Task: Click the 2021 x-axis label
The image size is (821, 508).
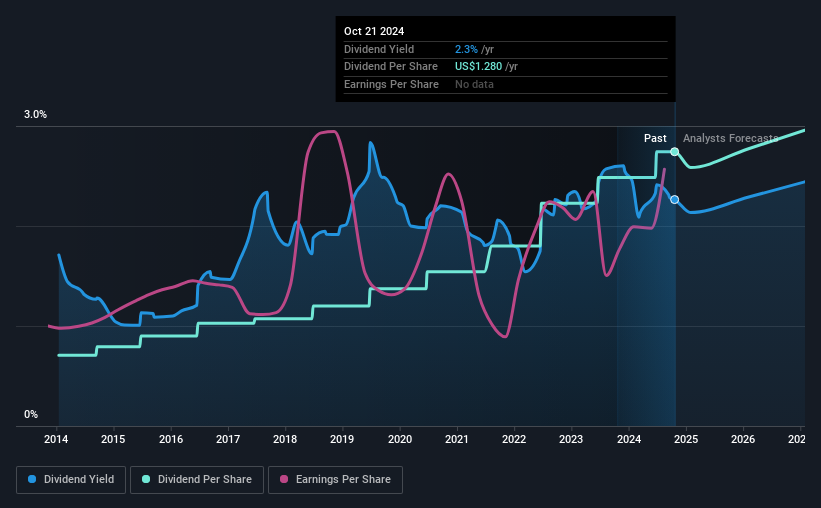Action: pos(457,439)
